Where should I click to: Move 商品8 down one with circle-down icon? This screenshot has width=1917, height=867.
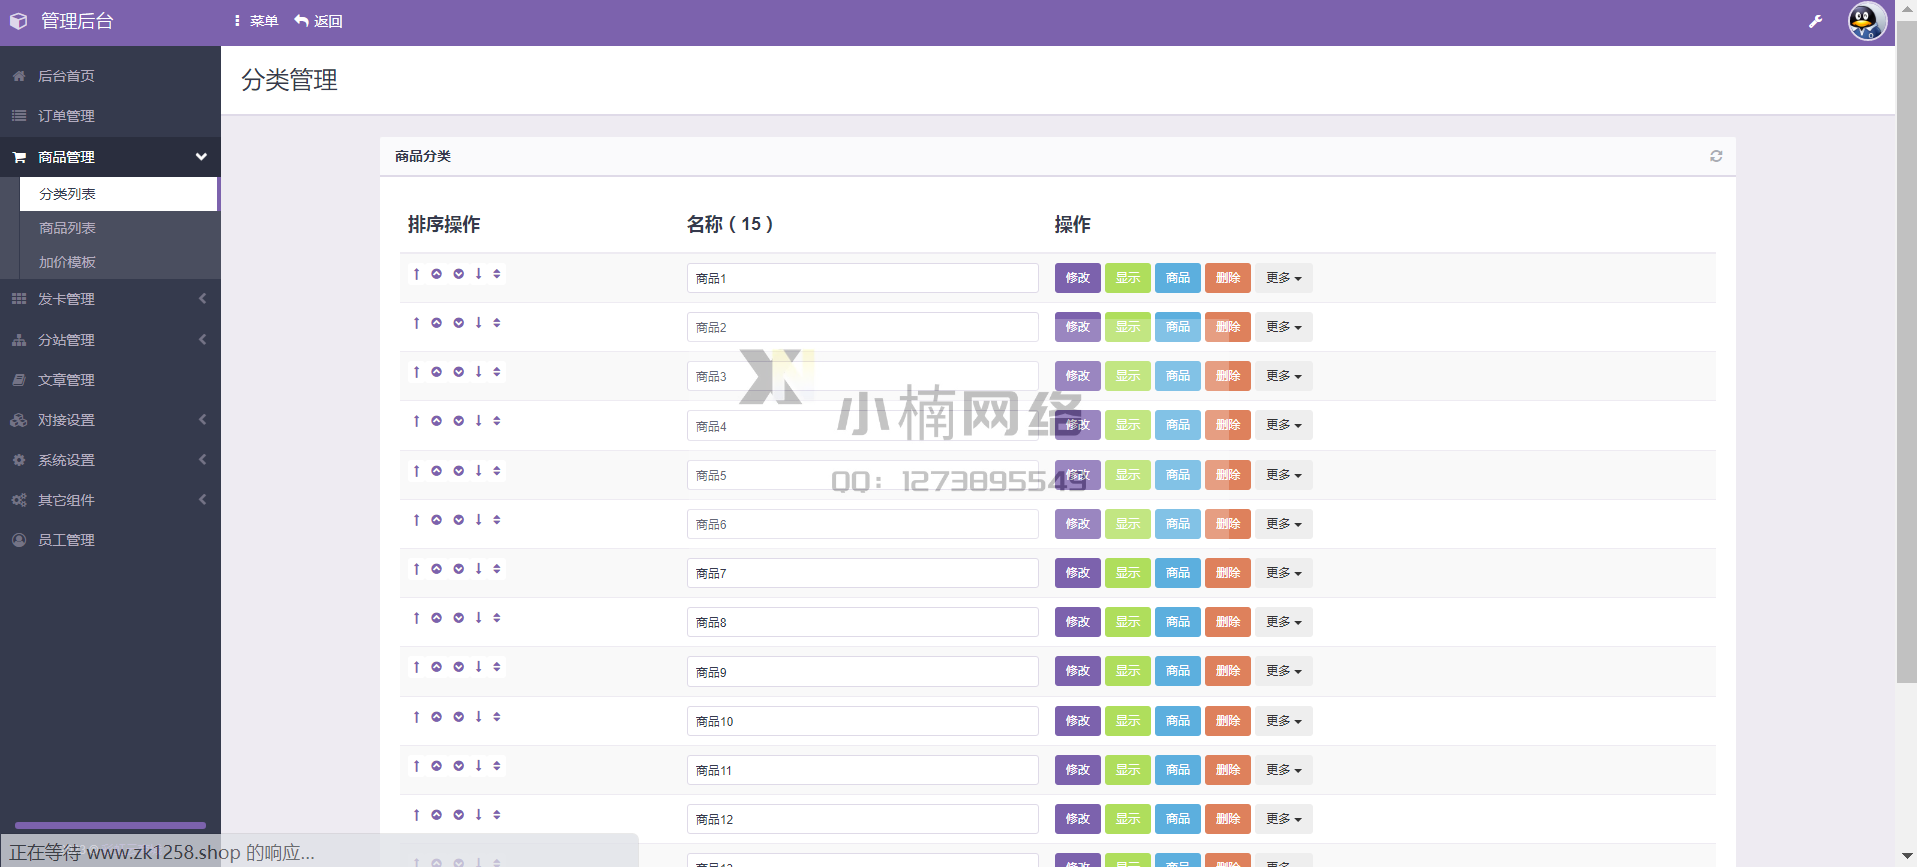pyautogui.click(x=459, y=618)
